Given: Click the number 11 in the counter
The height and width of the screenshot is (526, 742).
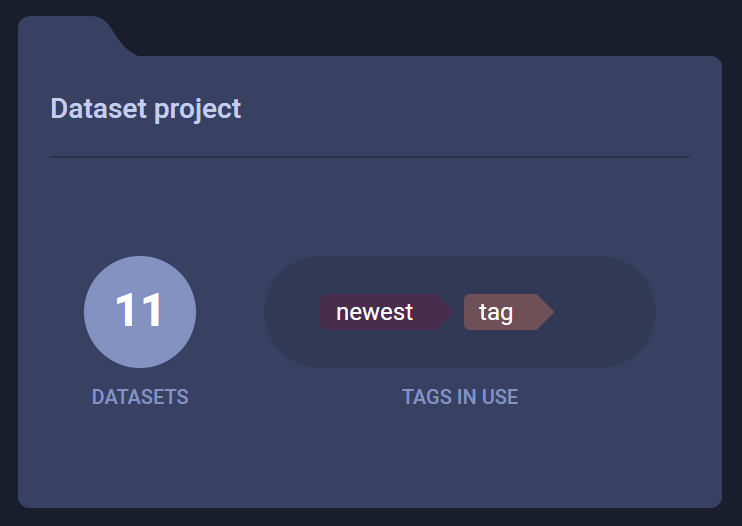Looking at the screenshot, I should (x=139, y=311).
